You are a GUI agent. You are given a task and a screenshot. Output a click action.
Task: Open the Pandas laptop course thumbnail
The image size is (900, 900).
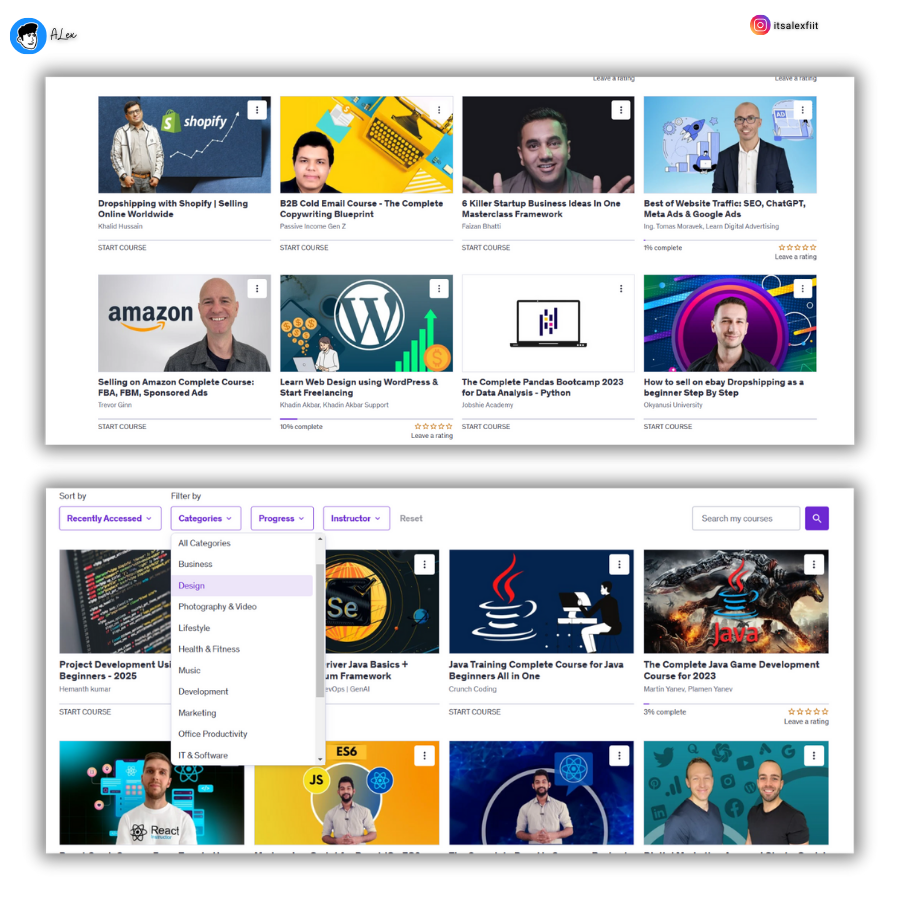(x=548, y=323)
